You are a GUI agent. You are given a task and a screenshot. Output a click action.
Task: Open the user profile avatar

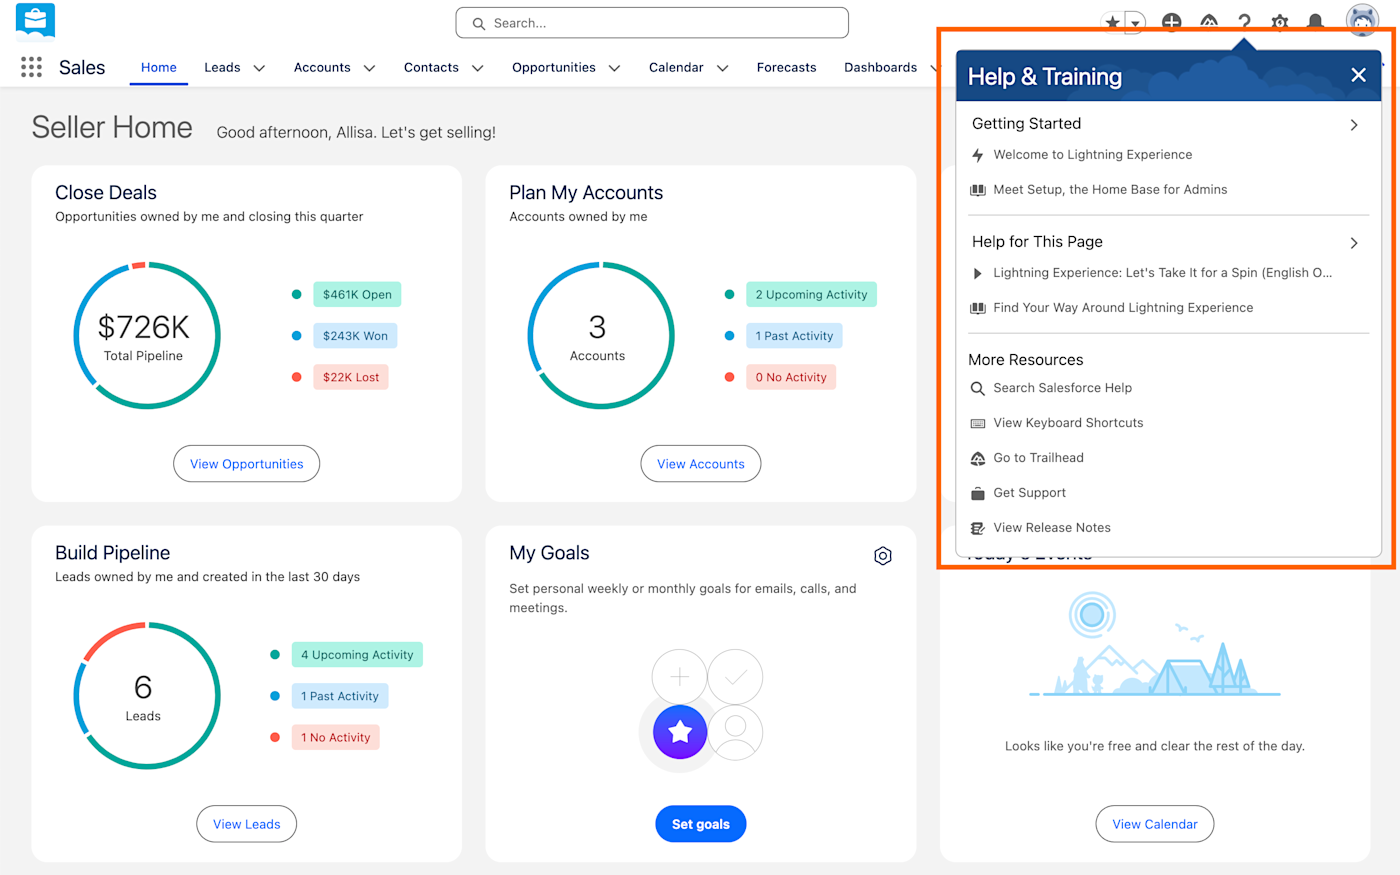(x=1362, y=20)
